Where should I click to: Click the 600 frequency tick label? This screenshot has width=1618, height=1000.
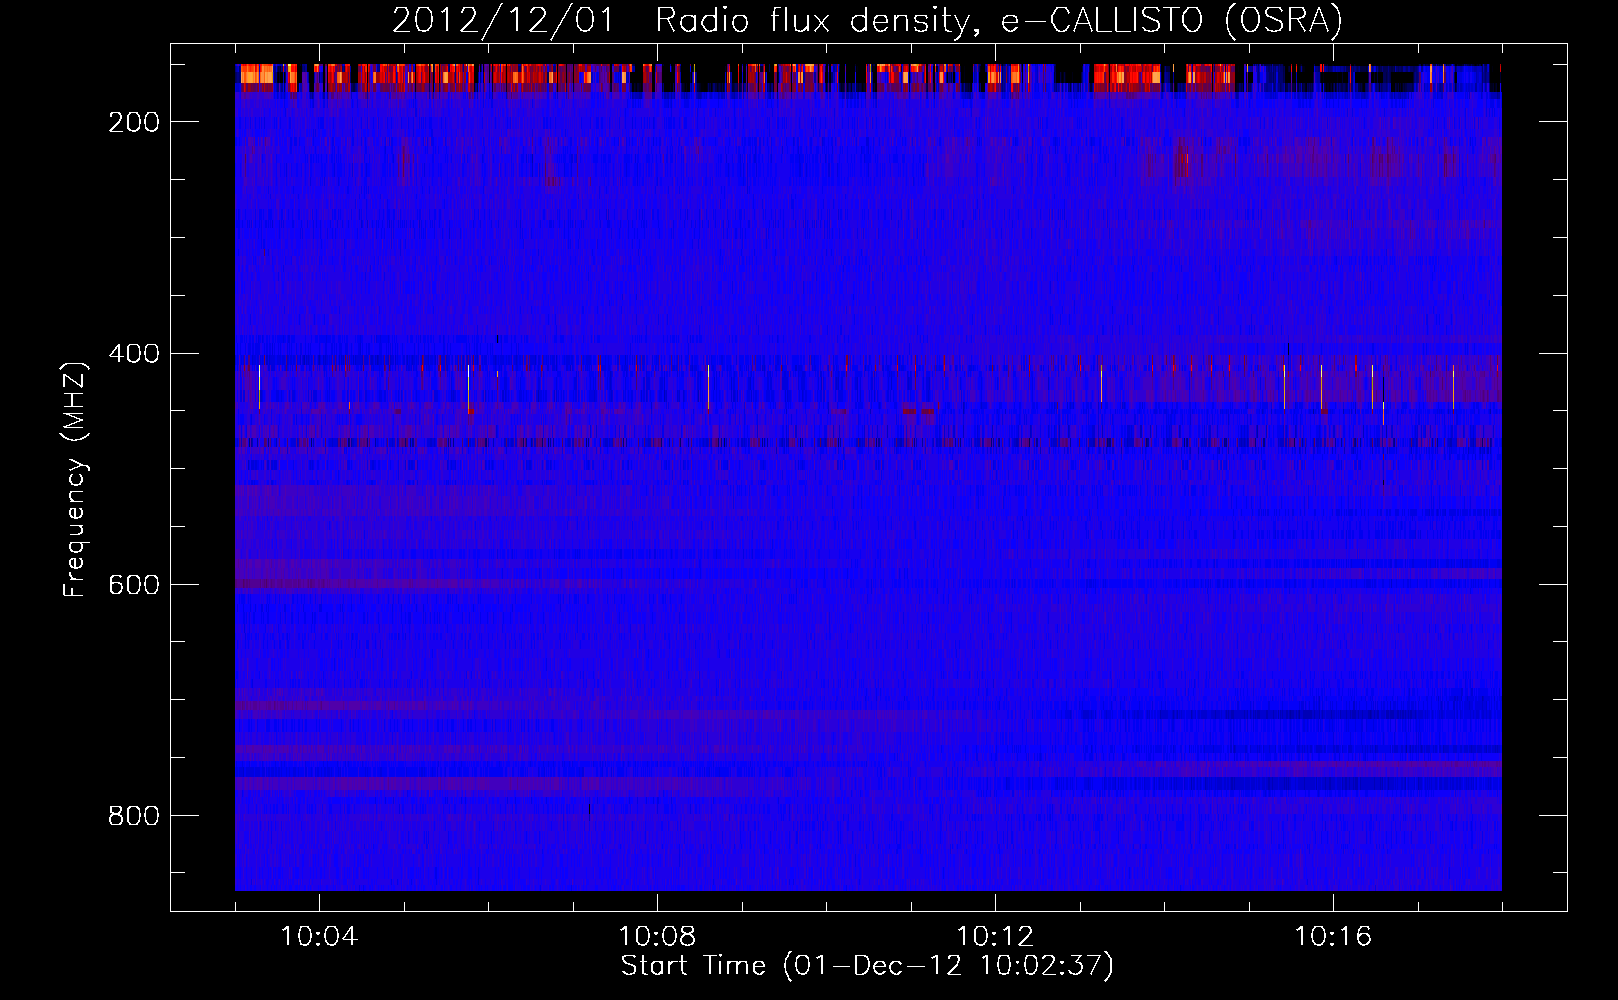point(134,585)
